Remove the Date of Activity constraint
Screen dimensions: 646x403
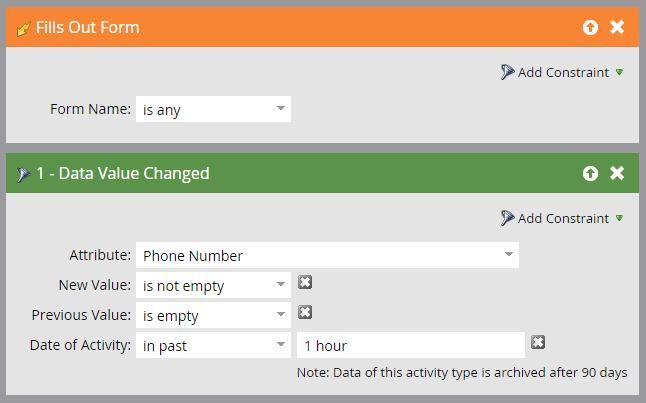coord(538,343)
